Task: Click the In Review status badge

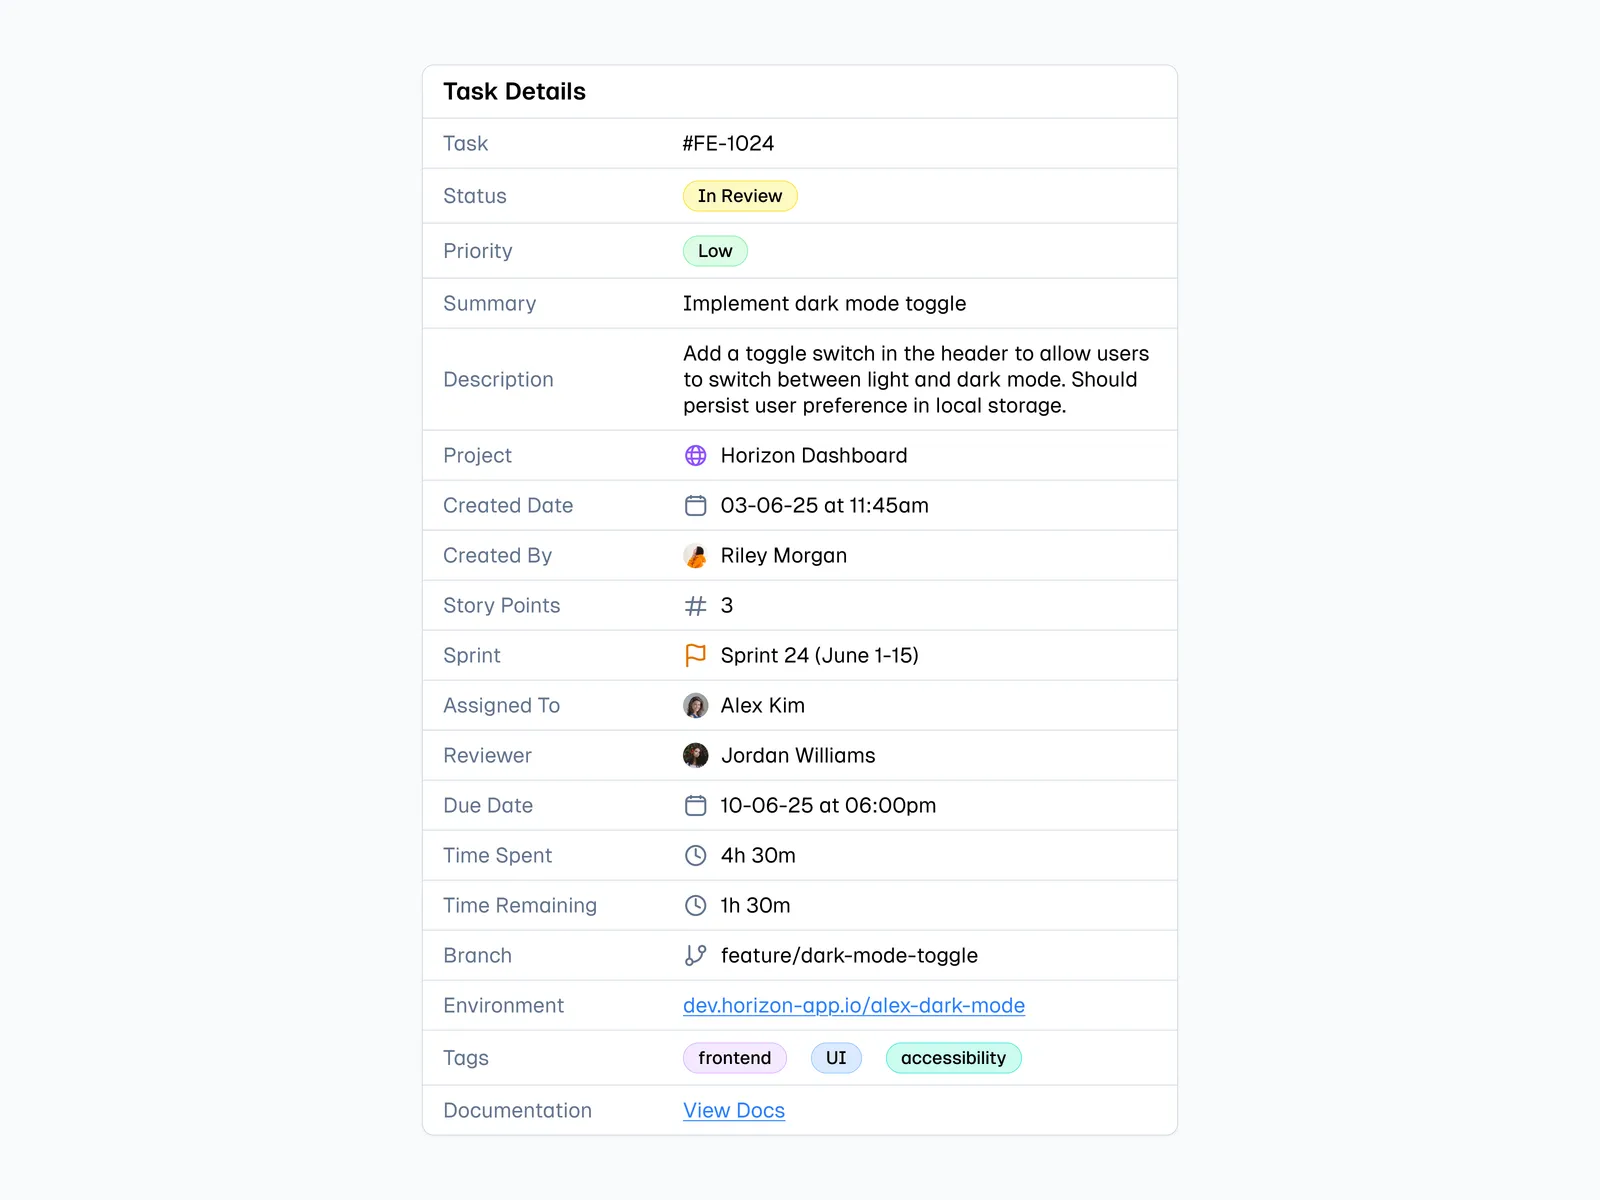Action: 739,196
